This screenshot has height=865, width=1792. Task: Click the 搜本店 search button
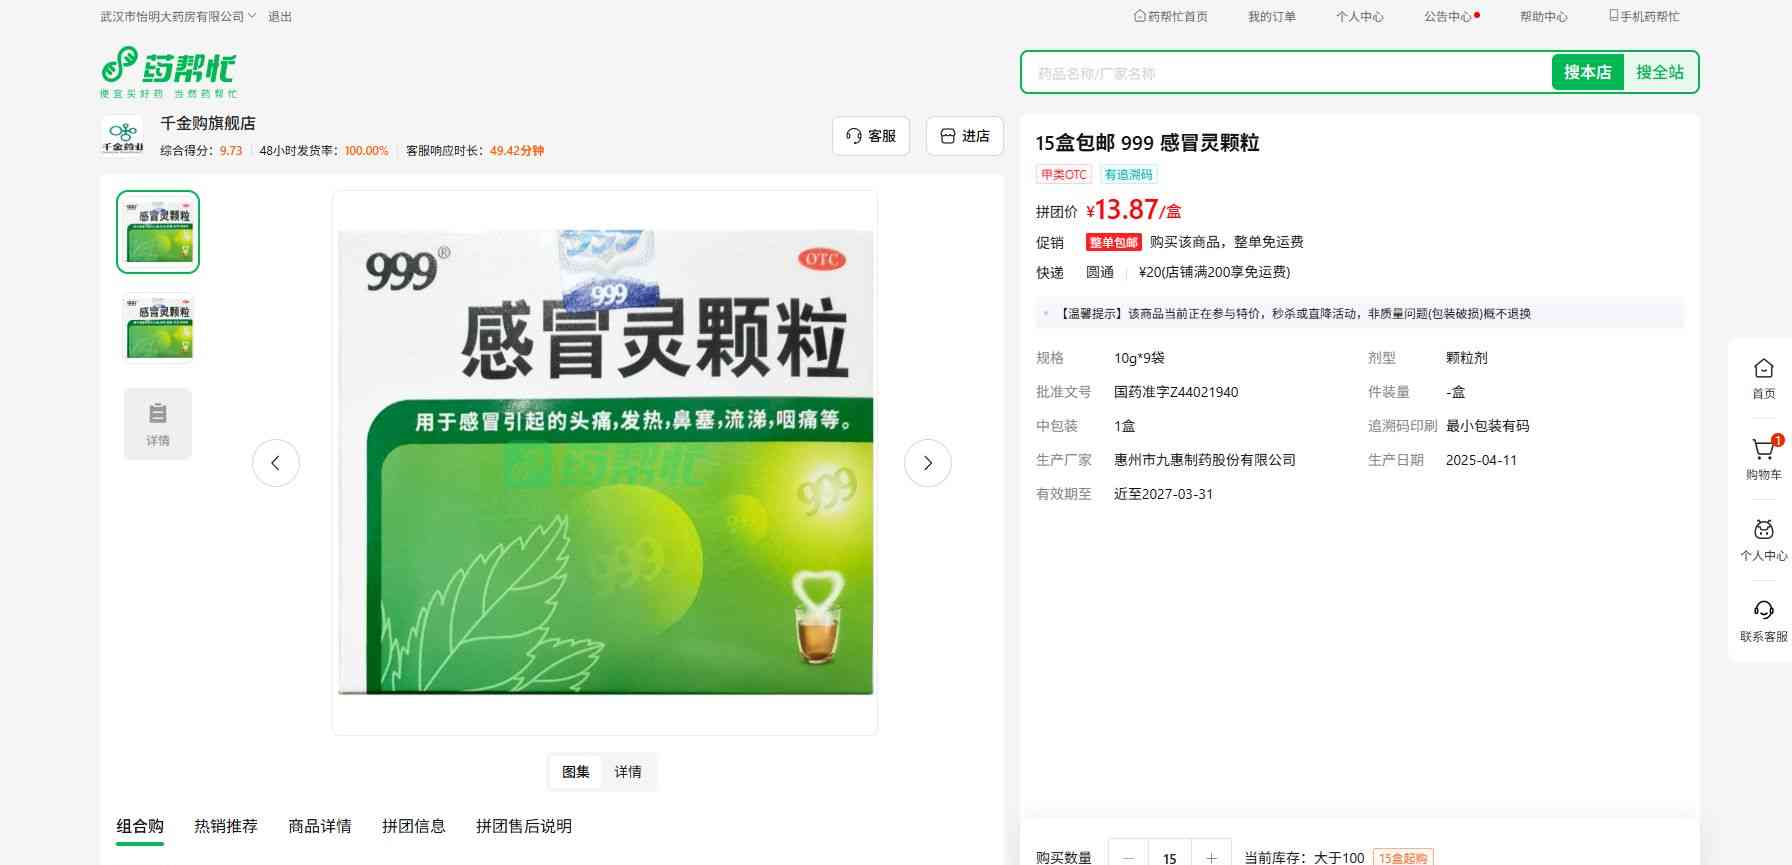point(1587,72)
